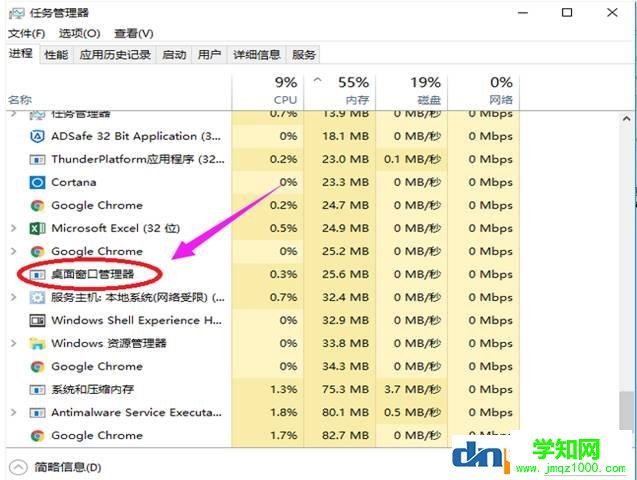The height and width of the screenshot is (480, 637).
Task: Sort by the CPU column header
Action: pos(268,92)
